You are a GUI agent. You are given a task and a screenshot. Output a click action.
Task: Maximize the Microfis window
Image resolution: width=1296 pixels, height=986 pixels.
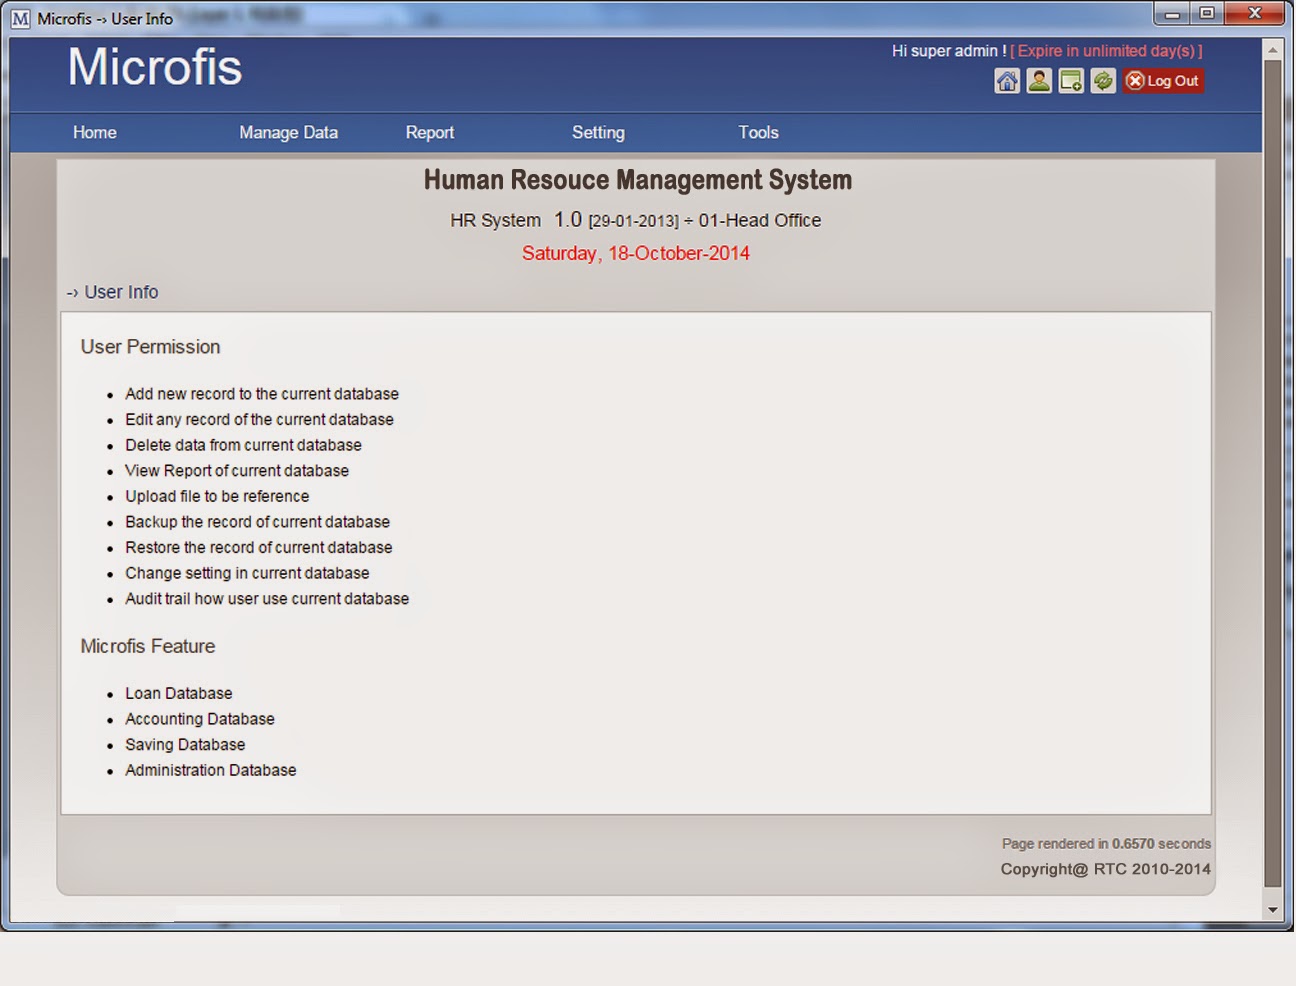(x=1207, y=14)
